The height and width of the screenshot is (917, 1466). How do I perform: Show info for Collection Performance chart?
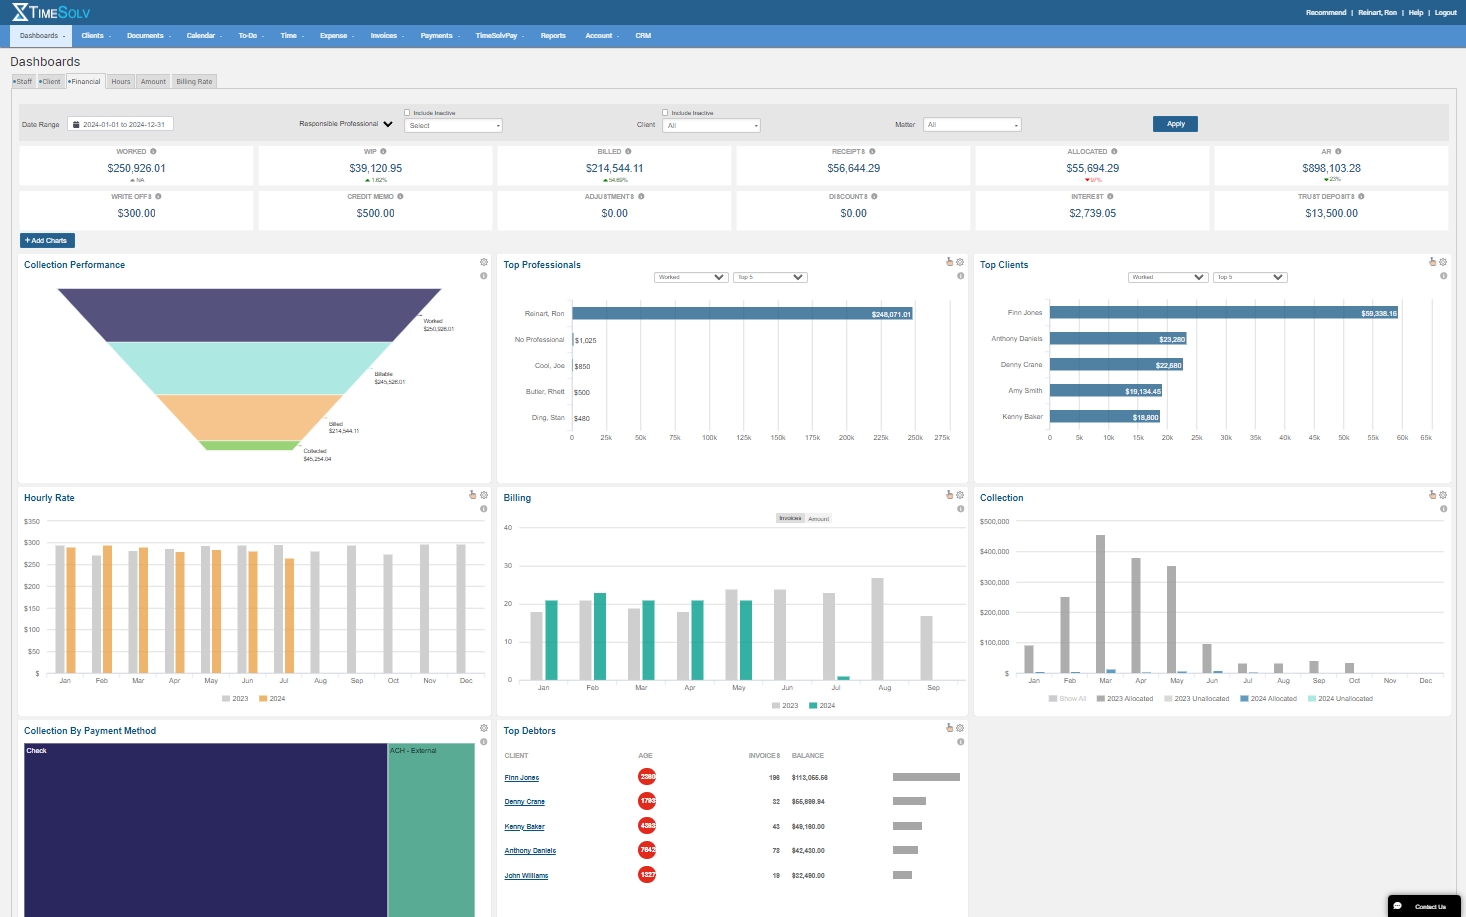[484, 276]
